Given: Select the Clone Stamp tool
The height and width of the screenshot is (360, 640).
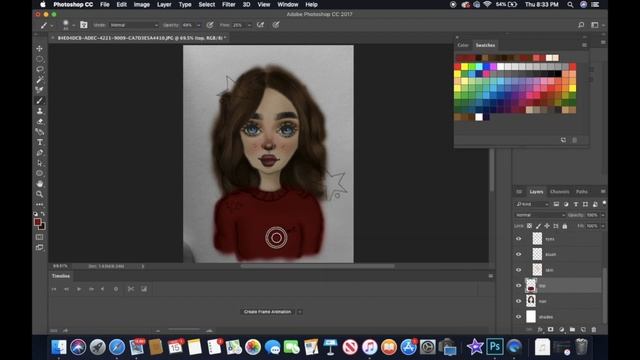Looking at the screenshot, I should (40, 111).
